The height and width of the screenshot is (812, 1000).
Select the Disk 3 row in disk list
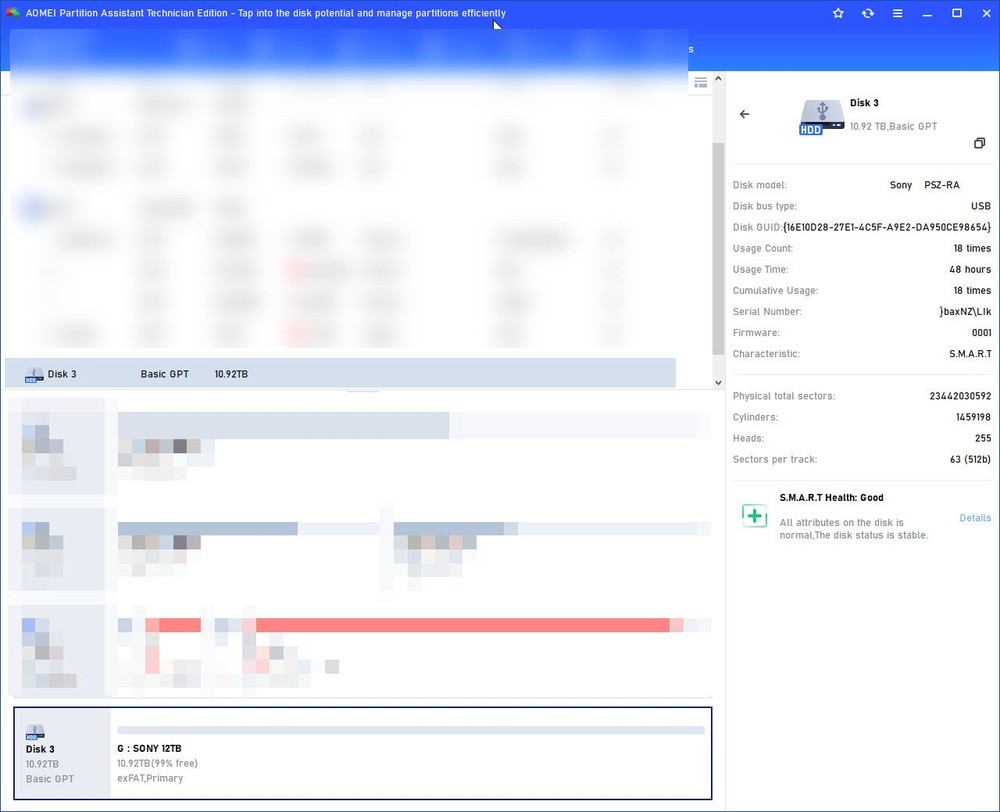[340, 374]
